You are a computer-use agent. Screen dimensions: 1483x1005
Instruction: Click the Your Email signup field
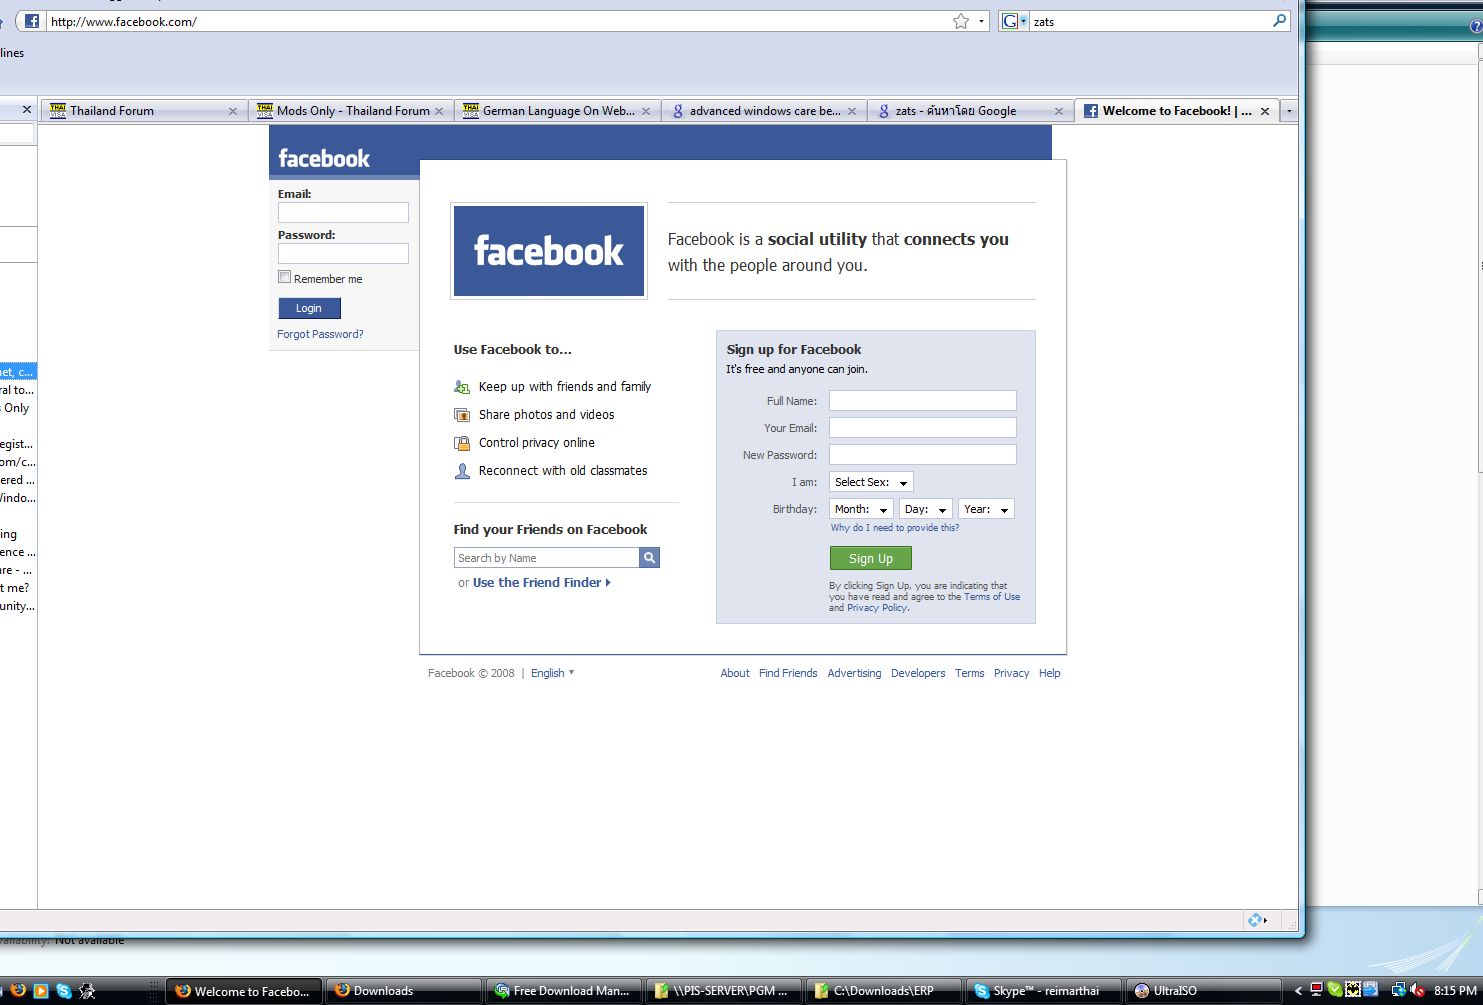click(x=923, y=427)
